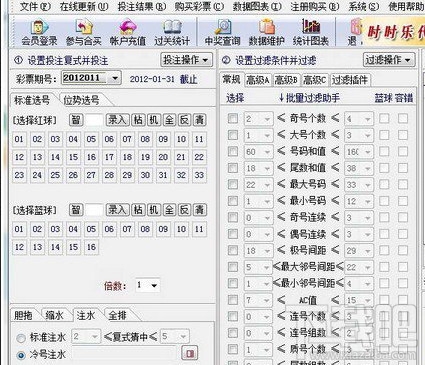
Task: Switch to the 胆拖 tab
Action: pyautogui.click(x=24, y=315)
